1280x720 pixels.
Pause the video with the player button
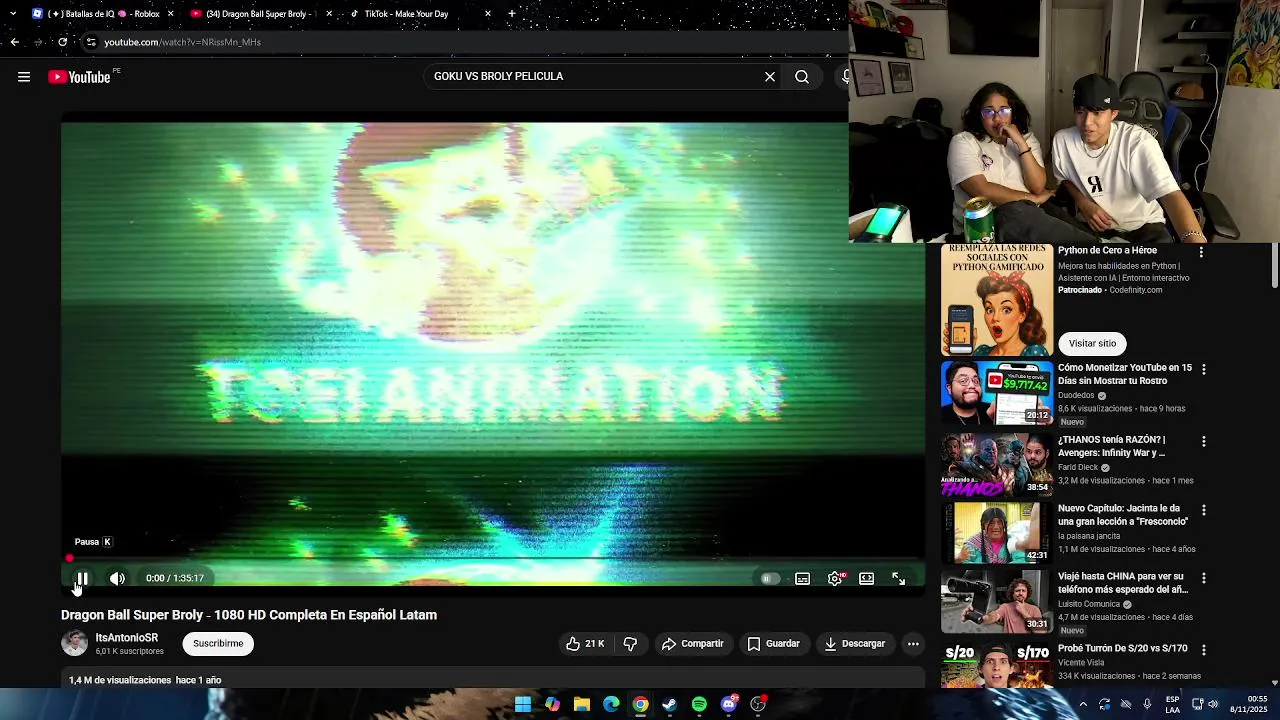click(x=83, y=578)
